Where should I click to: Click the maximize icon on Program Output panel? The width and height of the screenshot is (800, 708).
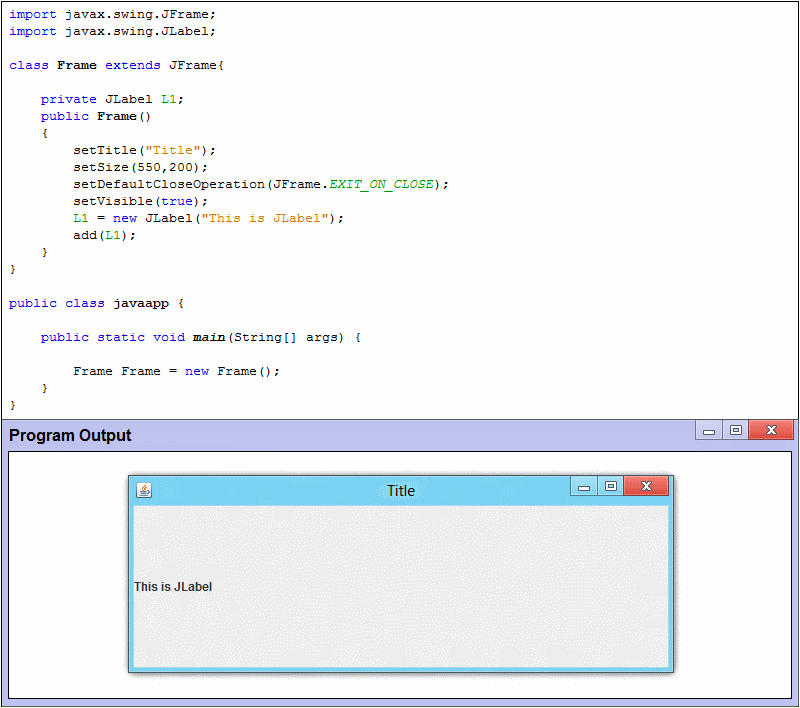point(736,430)
